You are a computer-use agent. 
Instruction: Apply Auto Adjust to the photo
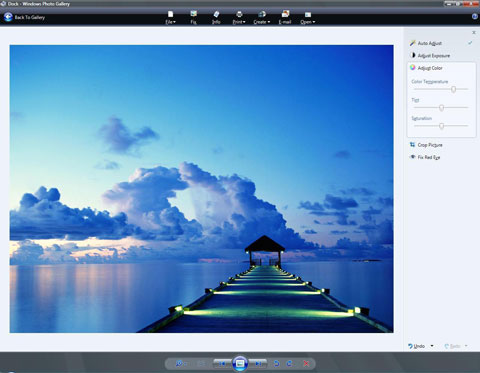click(x=430, y=43)
